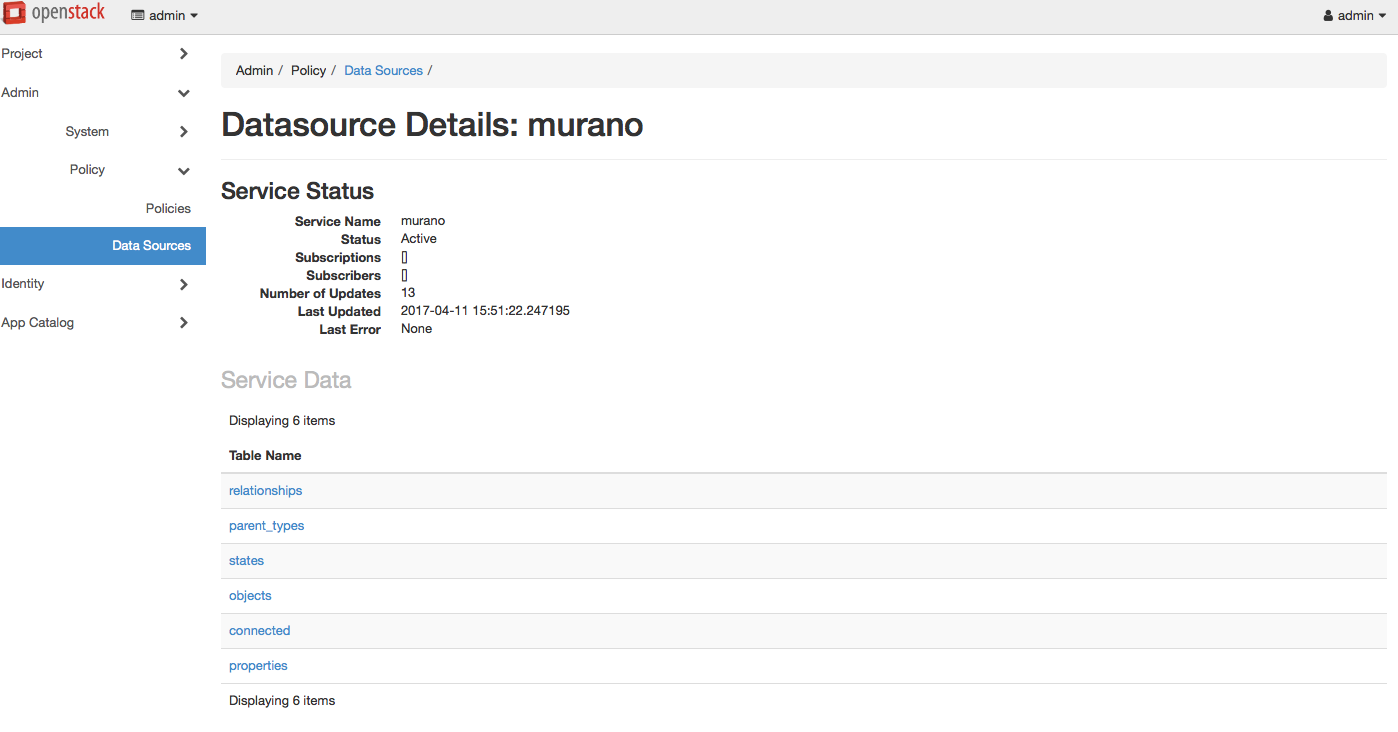Collapse the Policy submenu chevron
This screenshot has width=1398, height=732.
(x=183, y=170)
